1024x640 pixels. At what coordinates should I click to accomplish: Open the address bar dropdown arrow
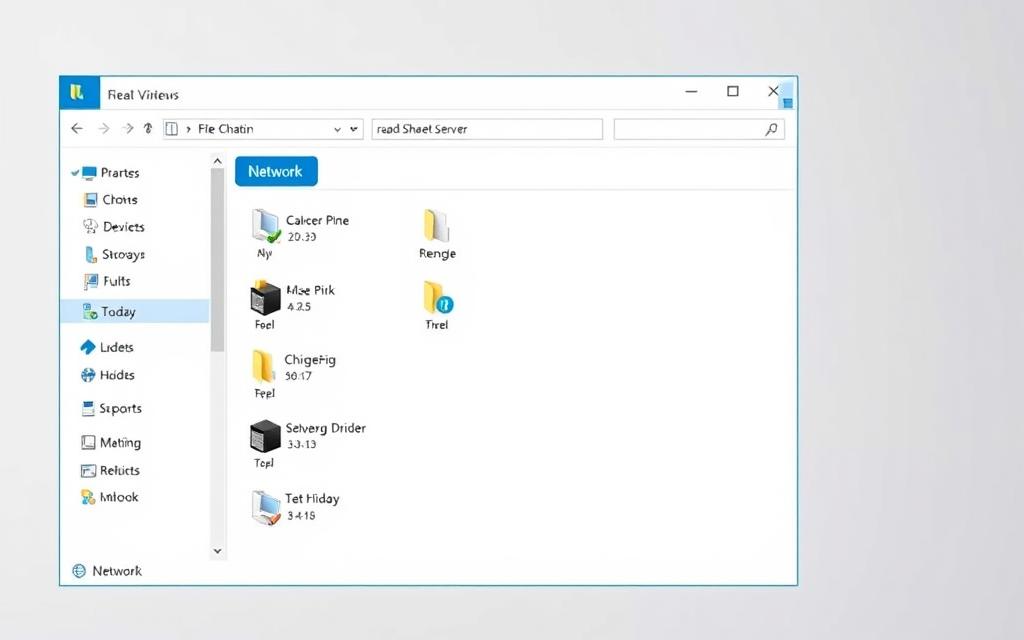[353, 128]
